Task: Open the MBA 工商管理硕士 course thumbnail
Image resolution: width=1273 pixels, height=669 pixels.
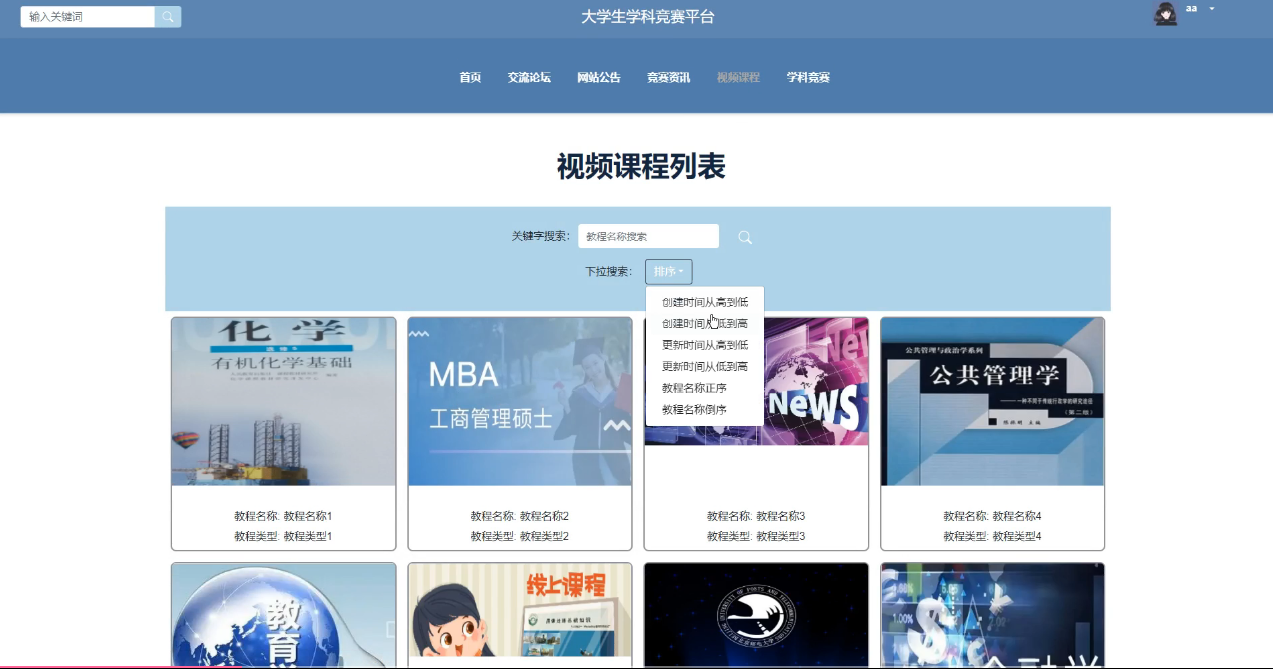Action: click(x=520, y=402)
